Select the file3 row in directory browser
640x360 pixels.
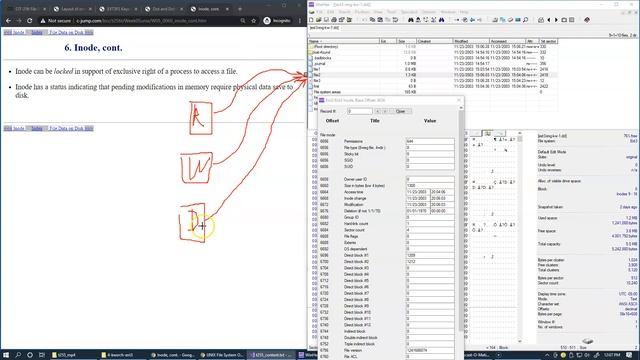tap(433, 81)
